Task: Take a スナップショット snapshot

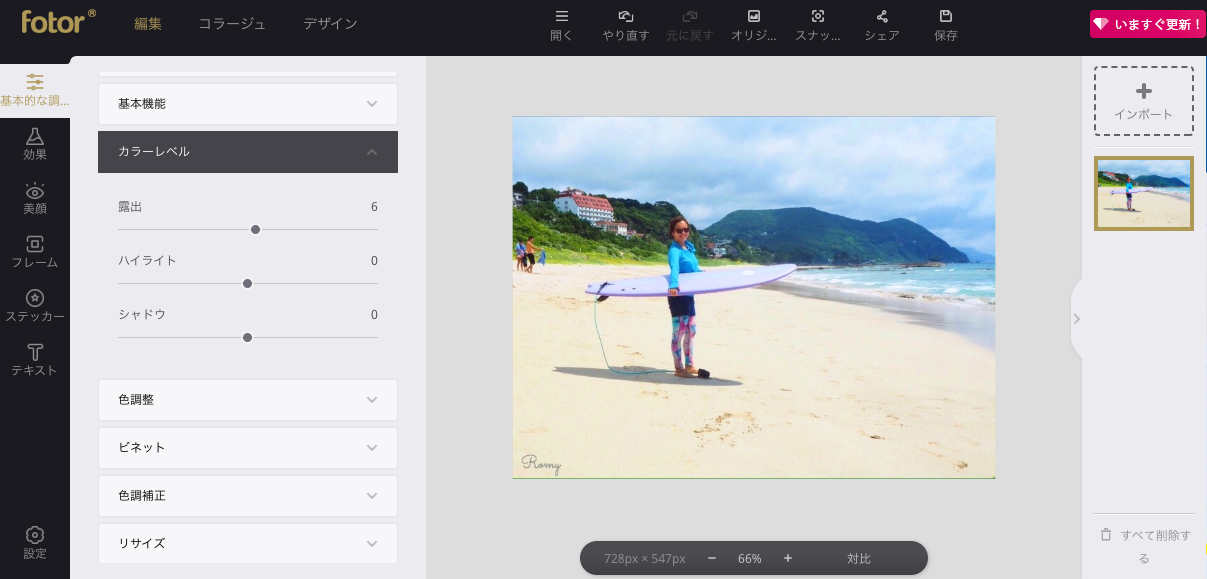Action: [818, 26]
